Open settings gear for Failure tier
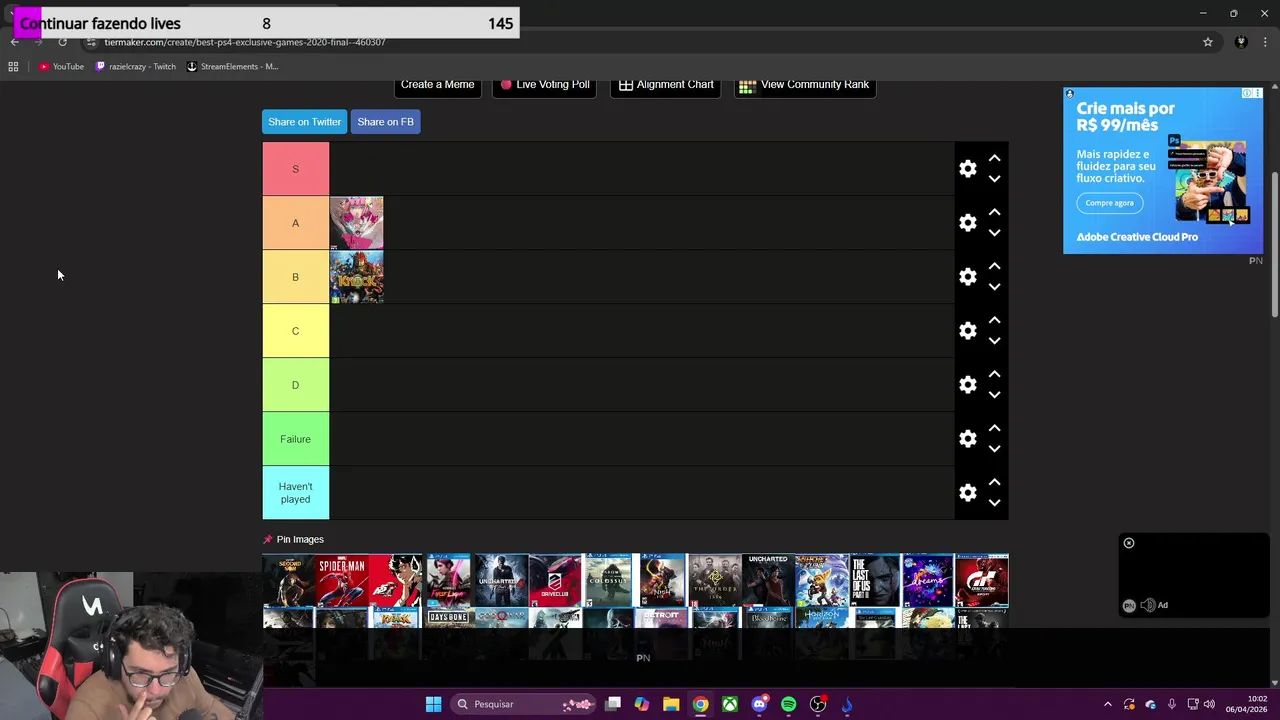 (967, 439)
